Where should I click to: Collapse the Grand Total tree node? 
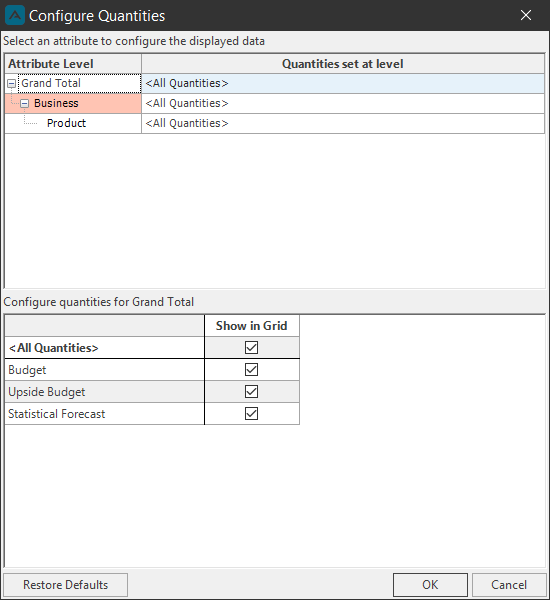click(11, 83)
